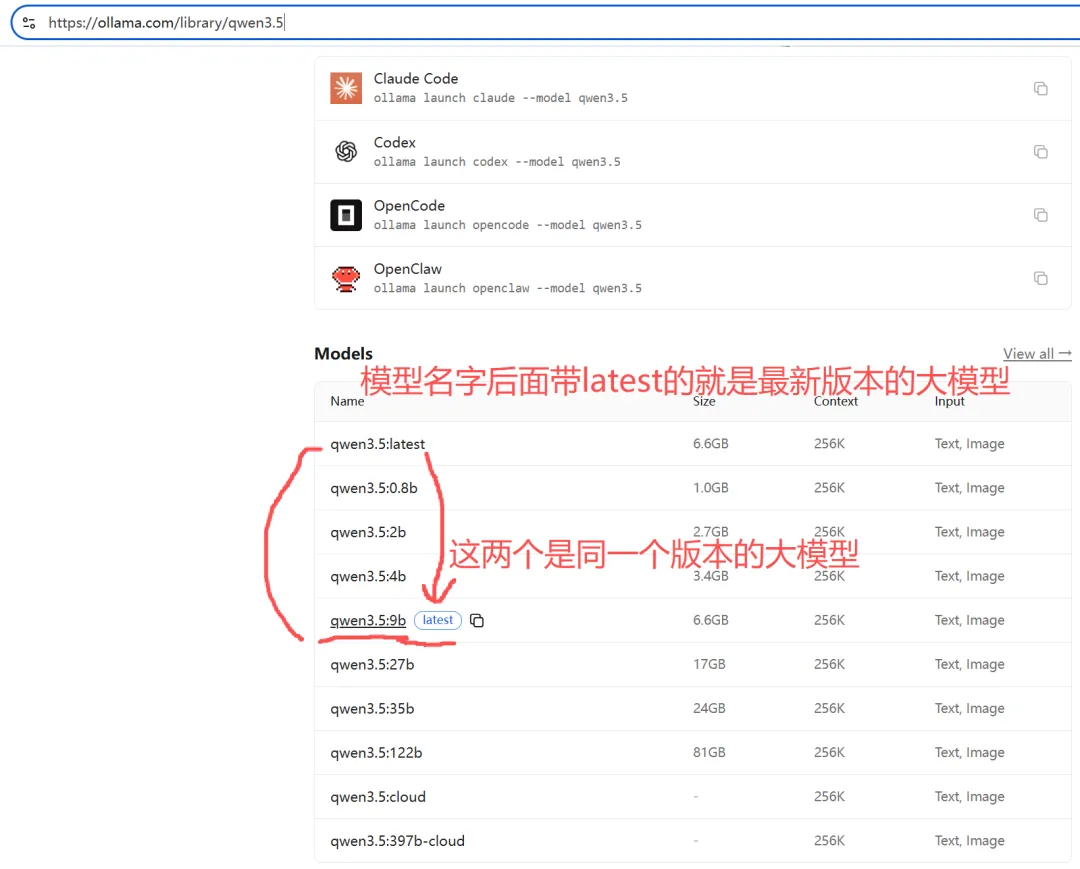Click the OpenCode title text
1080x869 pixels.
409,206
